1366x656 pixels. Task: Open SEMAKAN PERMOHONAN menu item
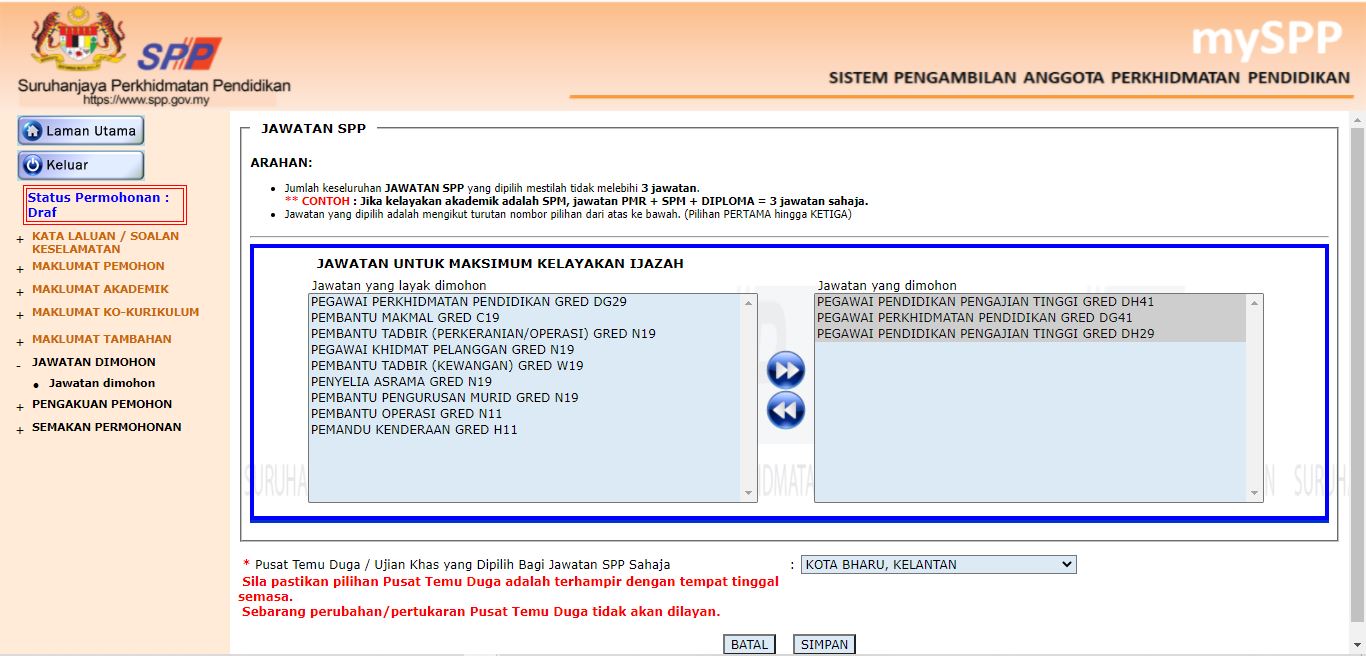pyautogui.click(x=106, y=427)
